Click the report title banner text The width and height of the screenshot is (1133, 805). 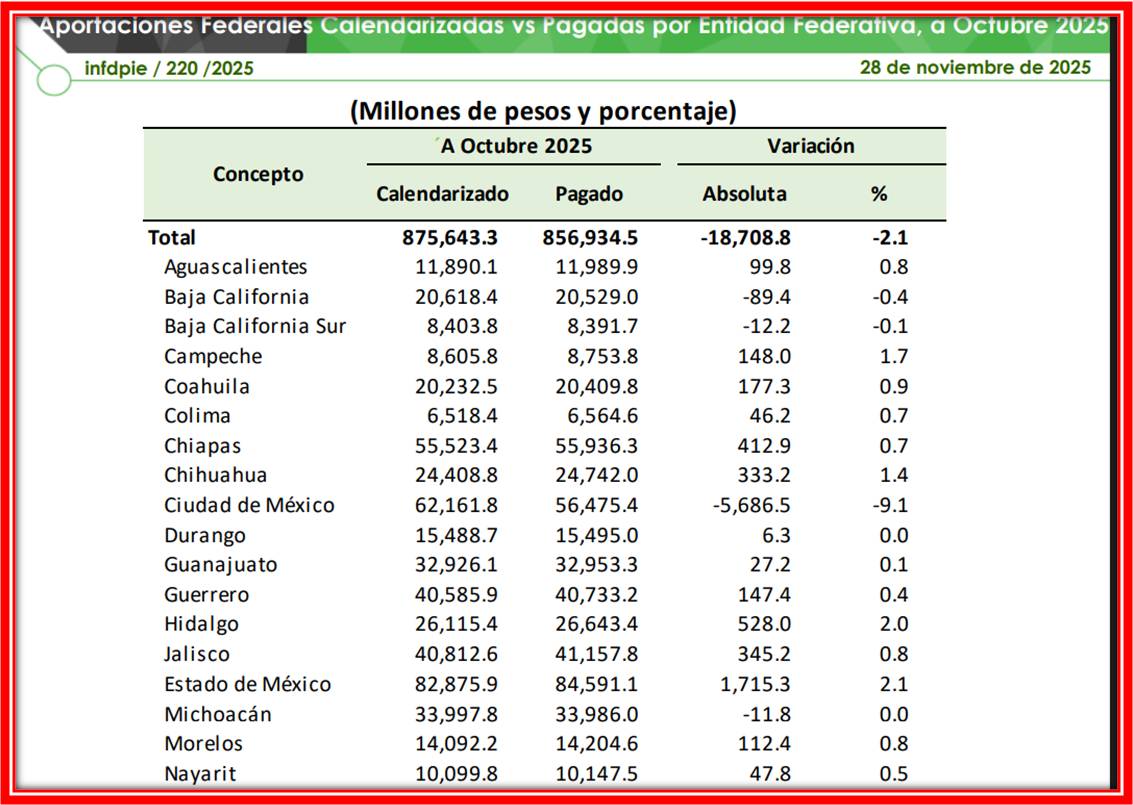click(x=573, y=25)
